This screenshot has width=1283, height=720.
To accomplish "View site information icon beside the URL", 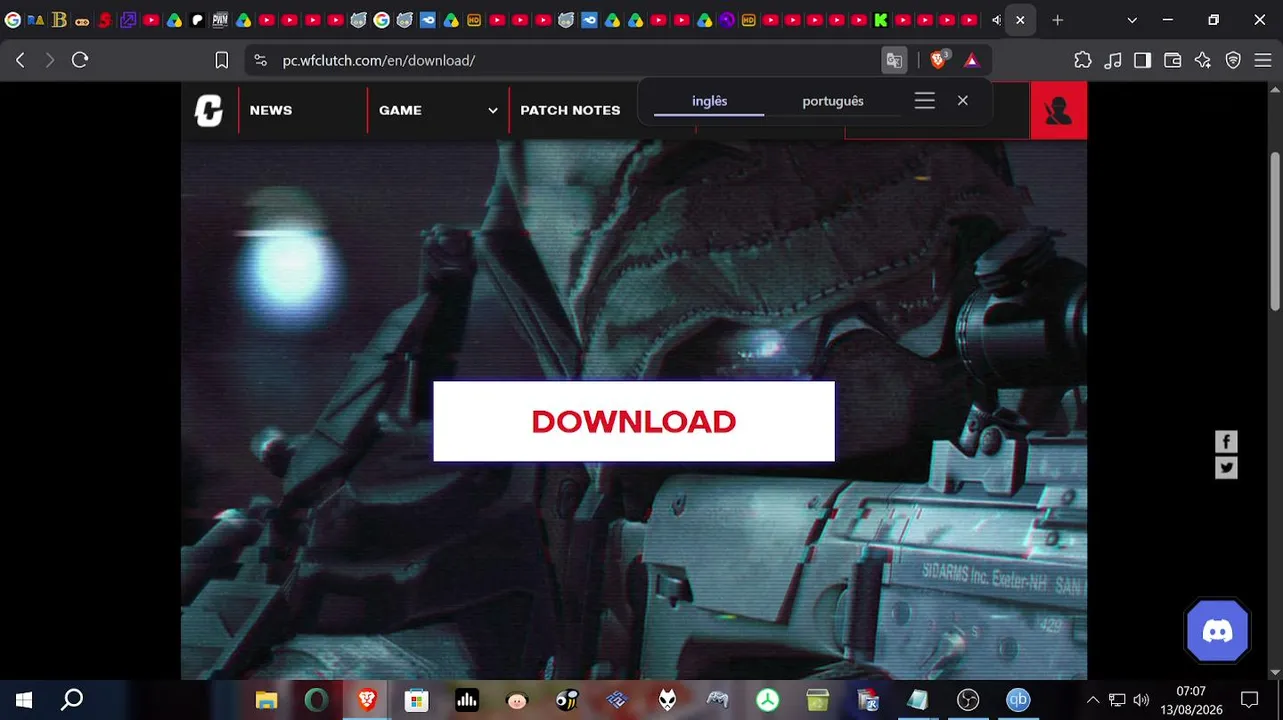I will pyautogui.click(x=261, y=60).
